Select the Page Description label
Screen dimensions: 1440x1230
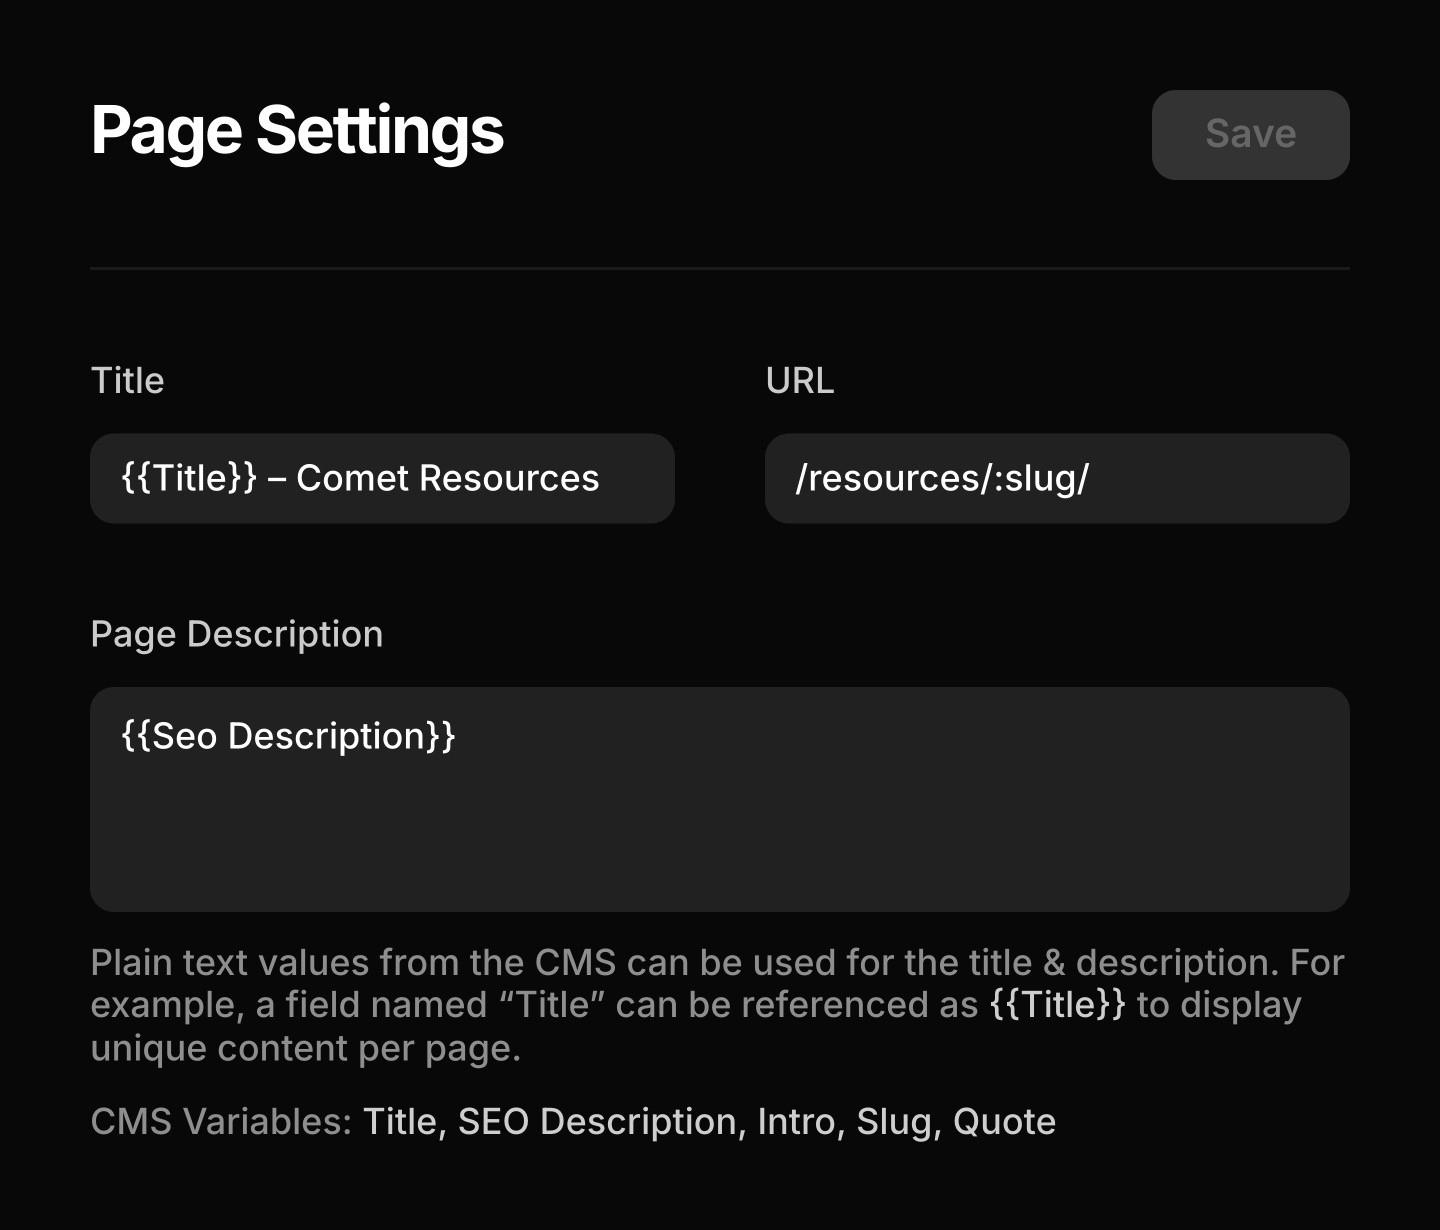tap(236, 634)
